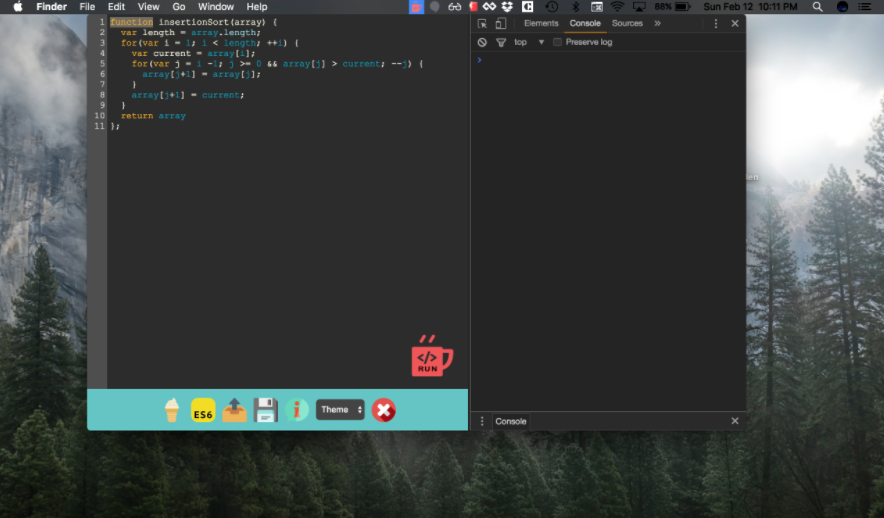Screen dimensions: 884x518
Task: Click the red X close icon in toolbar
Action: [x=383, y=410]
